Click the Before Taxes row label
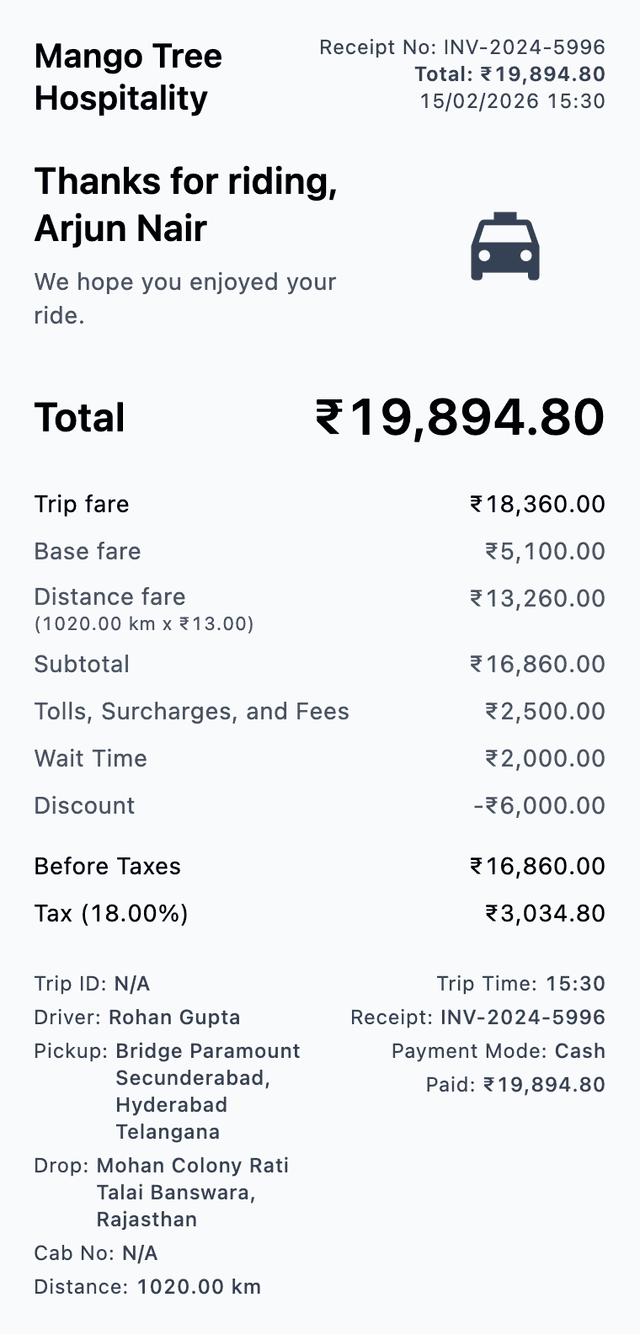This screenshot has height=1336, width=640. (108, 866)
